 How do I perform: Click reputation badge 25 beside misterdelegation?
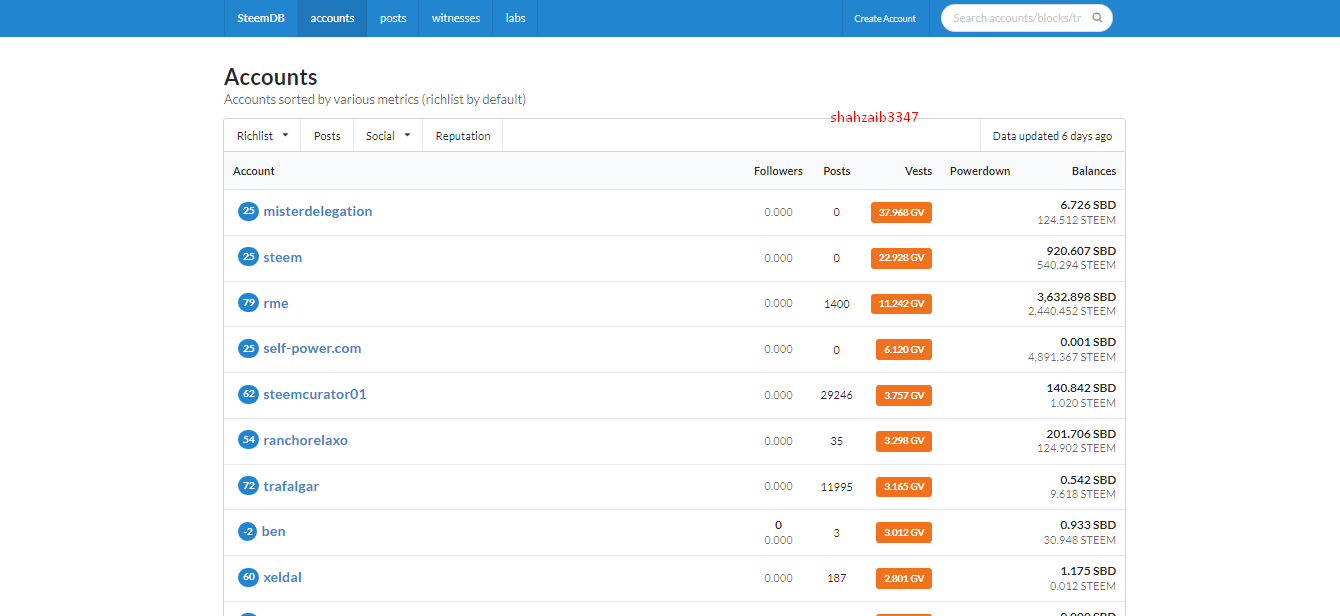(248, 211)
